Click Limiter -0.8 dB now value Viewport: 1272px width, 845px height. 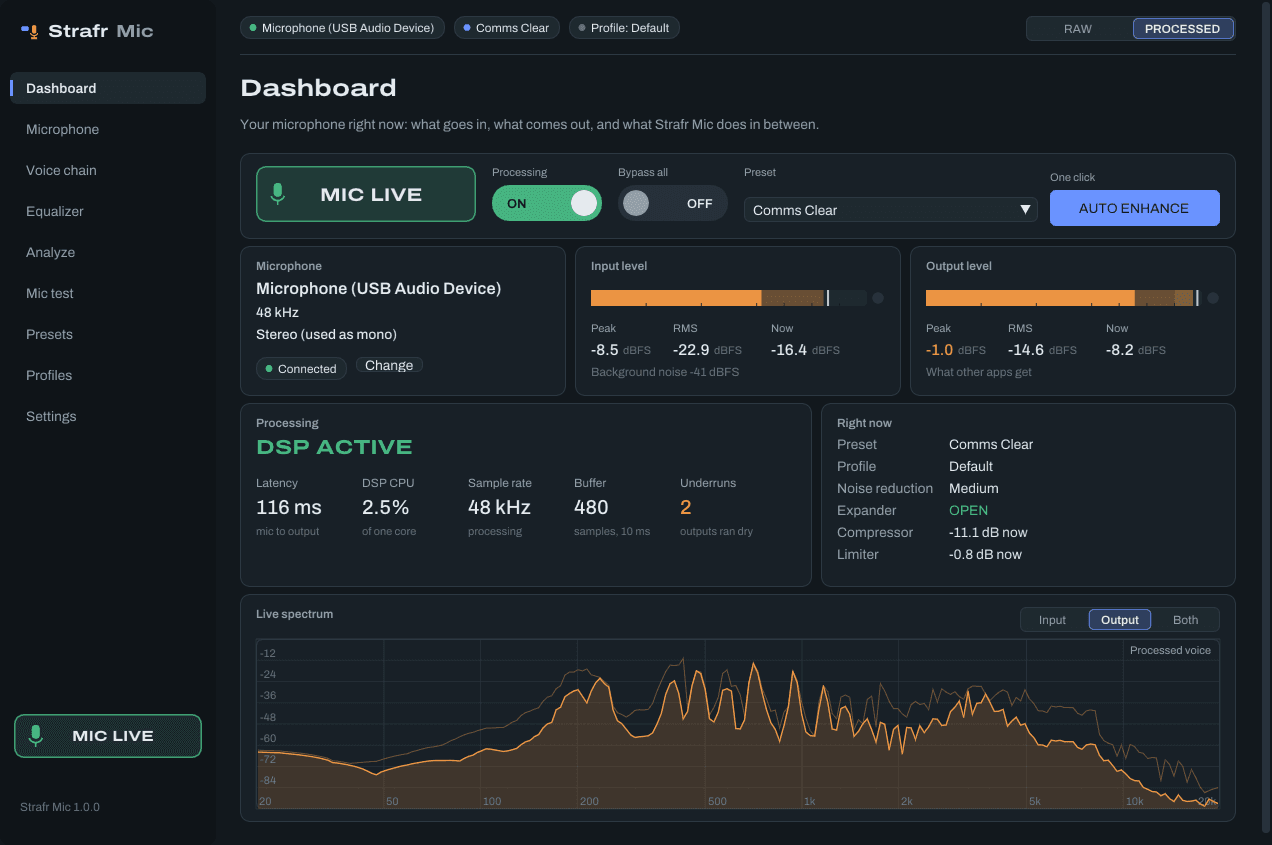tap(985, 554)
